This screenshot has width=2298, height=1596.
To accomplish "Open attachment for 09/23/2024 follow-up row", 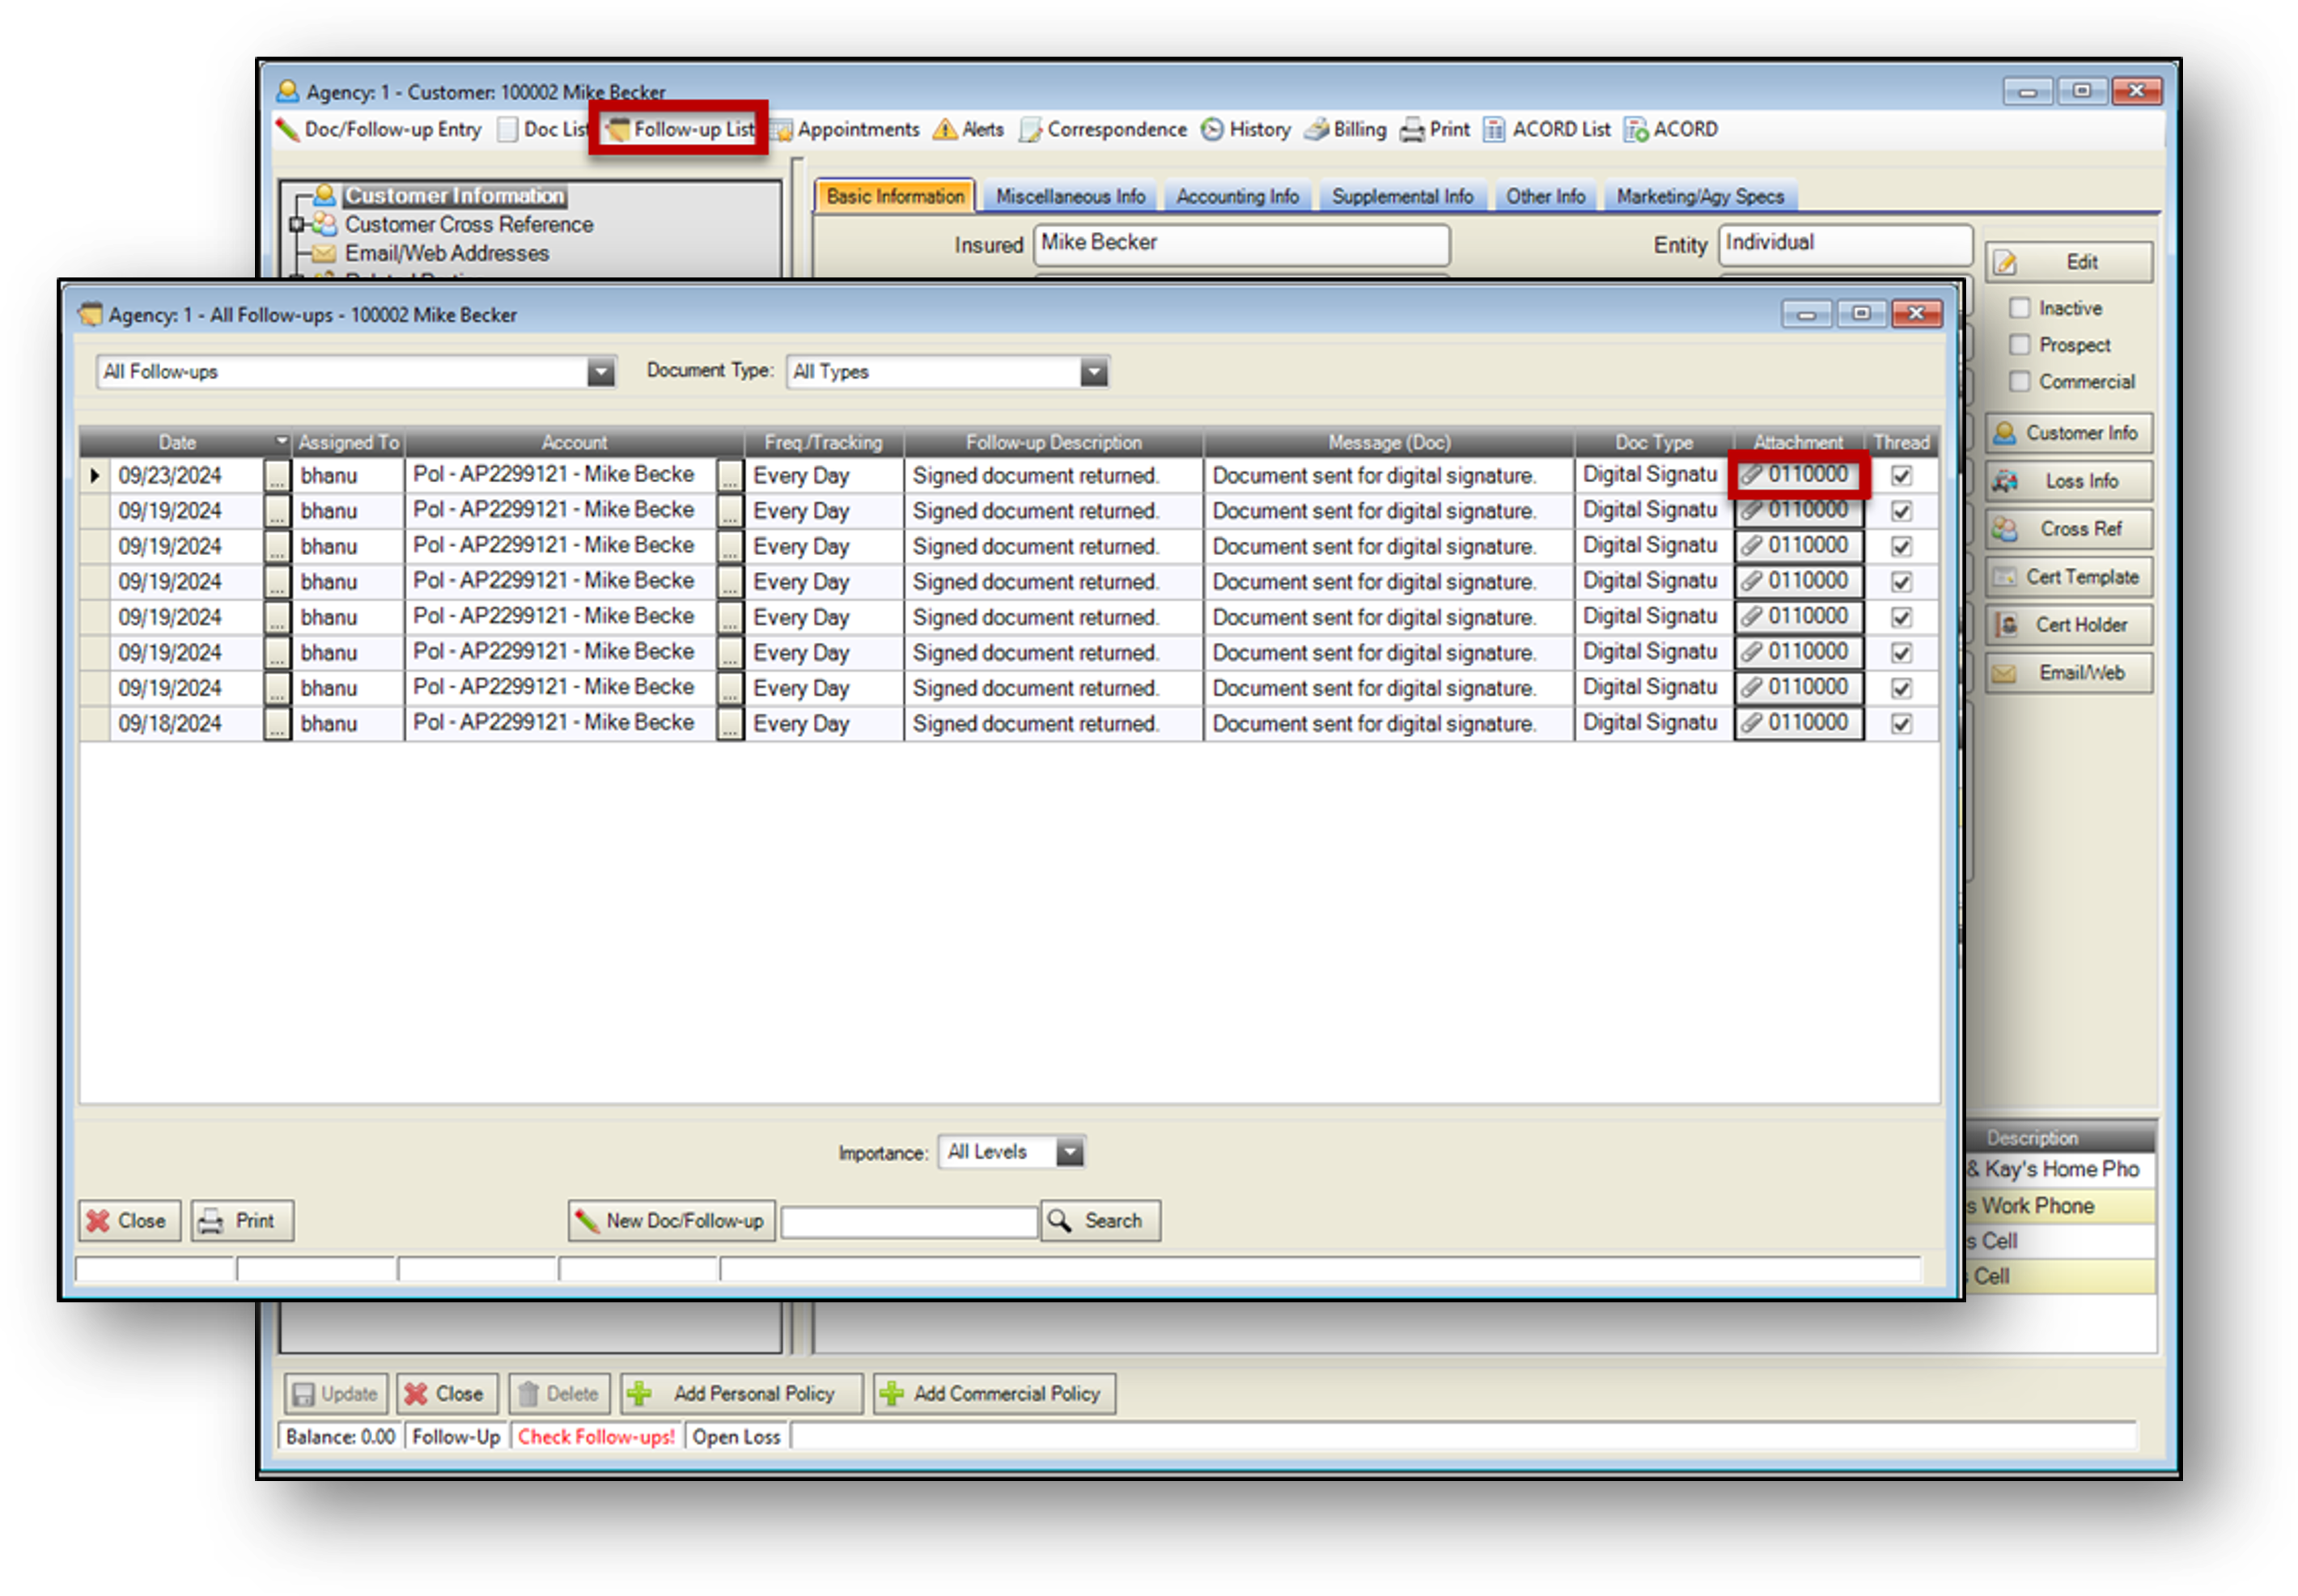I will (1797, 475).
